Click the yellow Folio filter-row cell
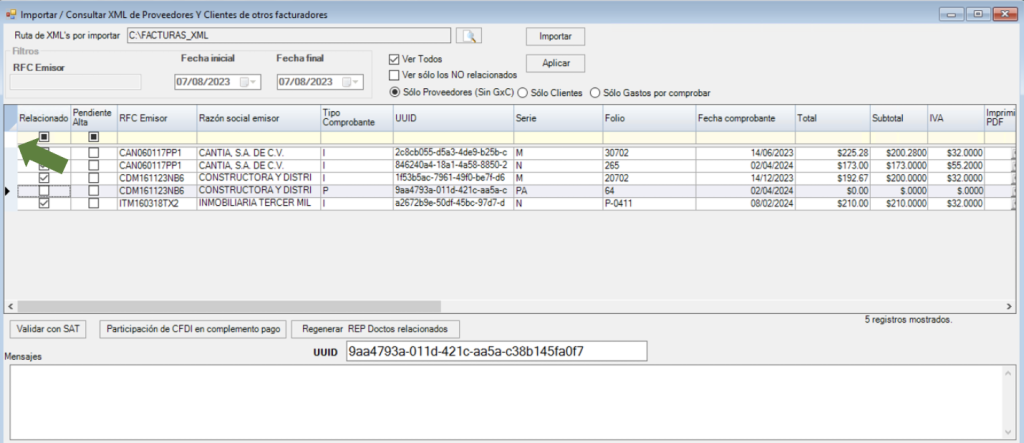This screenshot has height=443, width=1024. pyautogui.click(x=649, y=138)
